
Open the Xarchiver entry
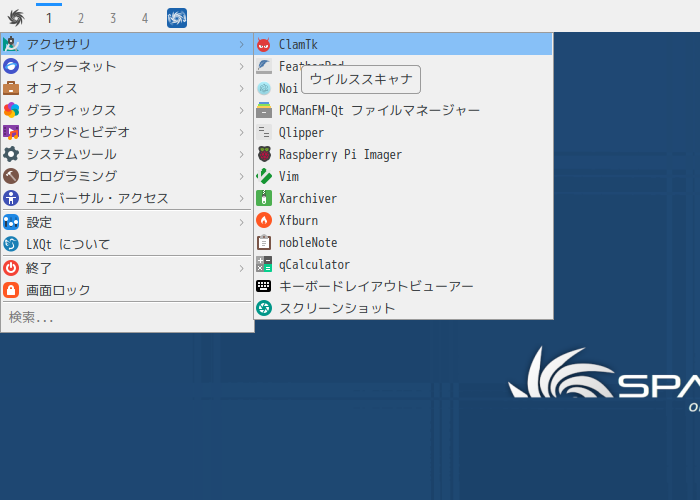tap(403, 198)
